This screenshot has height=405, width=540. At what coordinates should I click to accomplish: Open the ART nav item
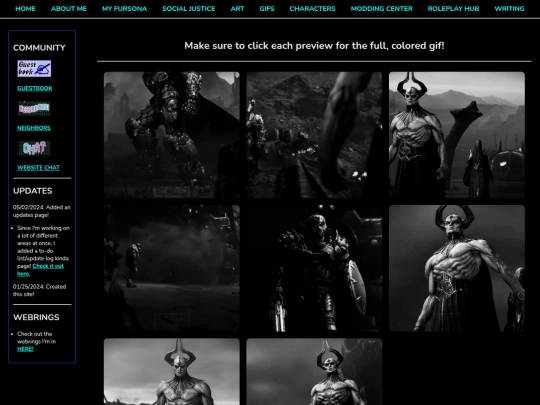237,9
